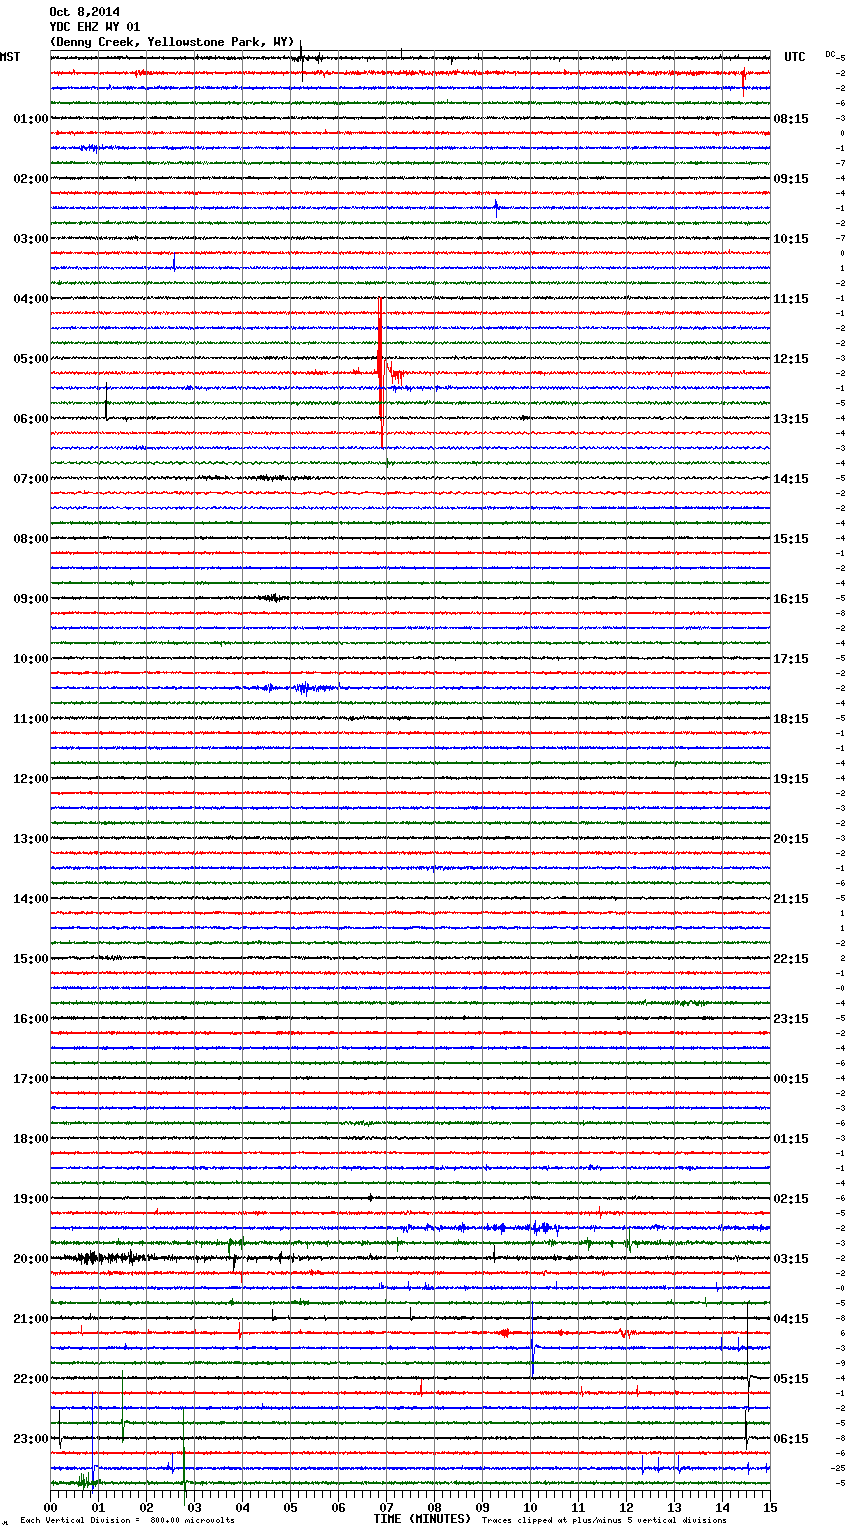This screenshot has width=850, height=1534.
Task: Click the "MST" time zone label
Action: pyautogui.click(x=10, y=57)
